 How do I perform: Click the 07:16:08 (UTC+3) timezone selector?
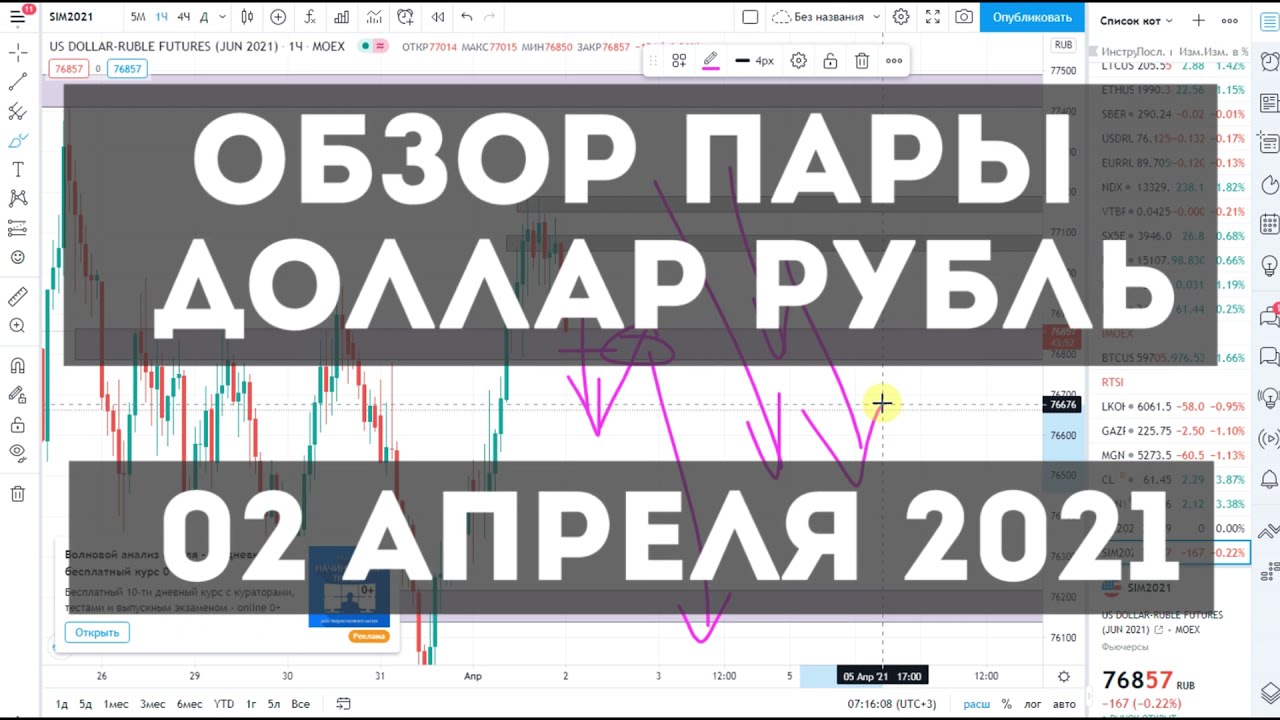[893, 704]
